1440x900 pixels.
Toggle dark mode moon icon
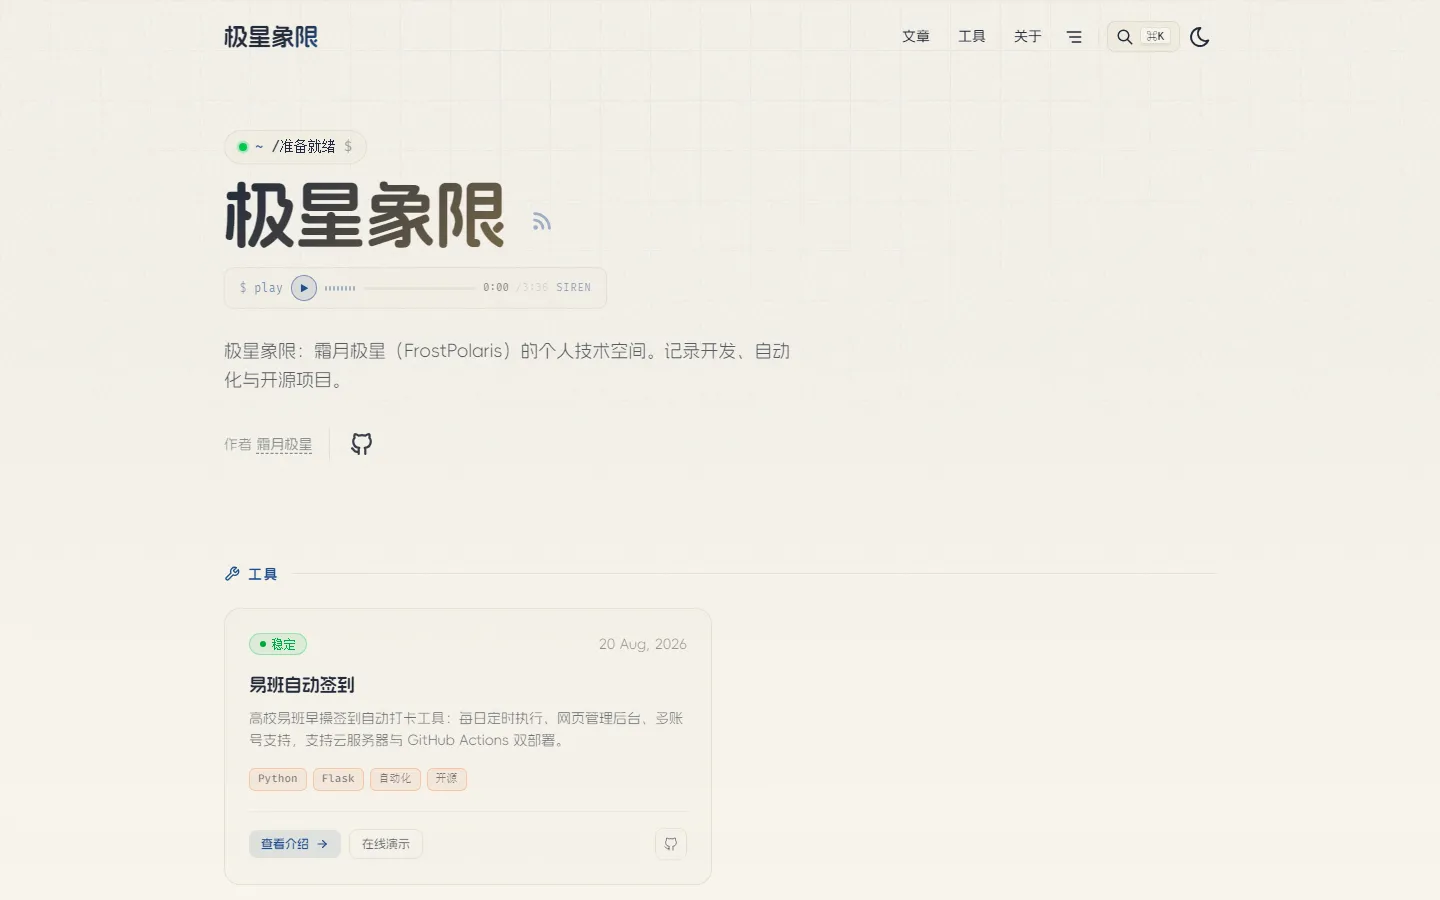[x=1200, y=37]
